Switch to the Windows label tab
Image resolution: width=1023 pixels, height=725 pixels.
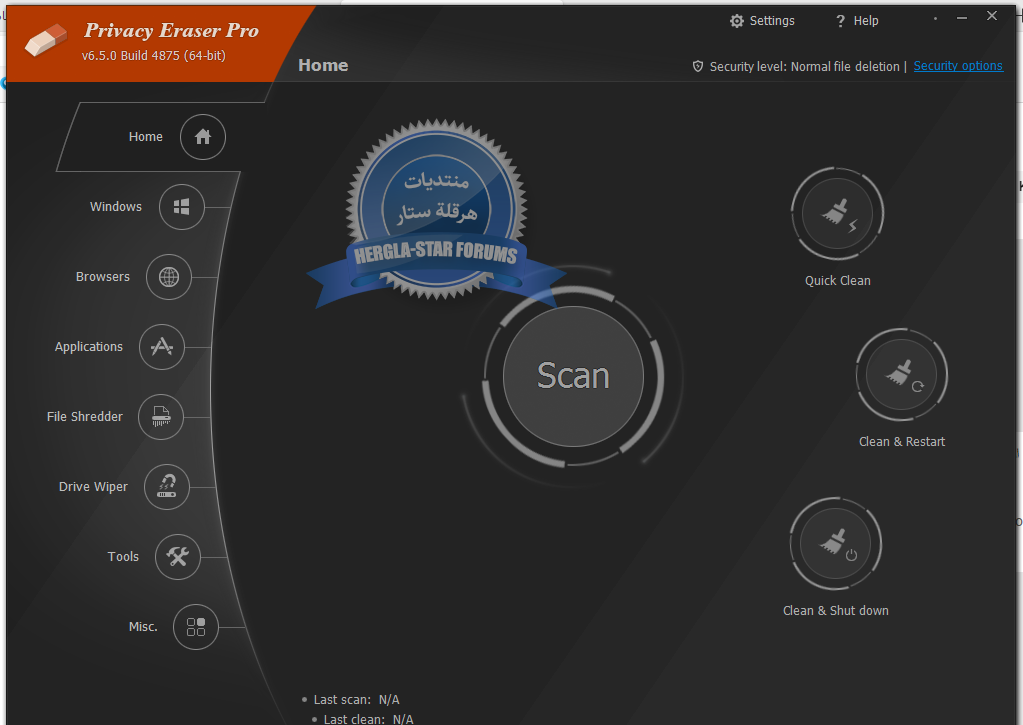[115, 206]
